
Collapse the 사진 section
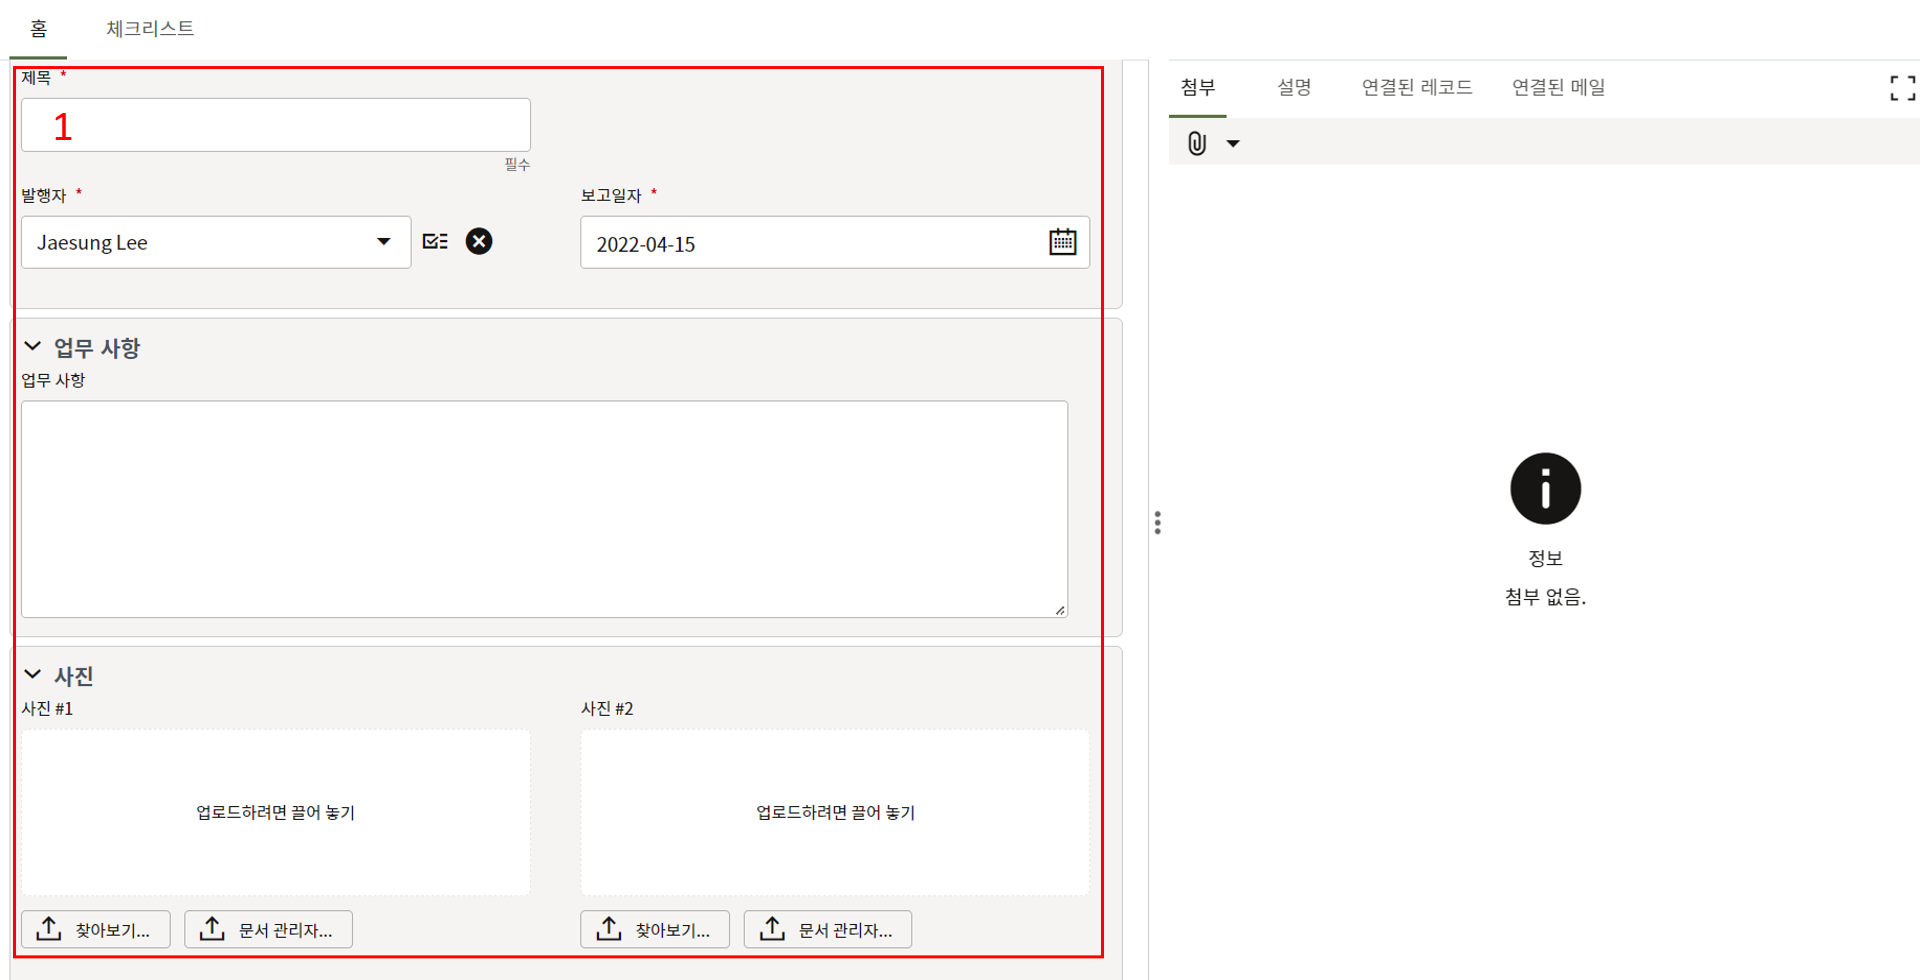tap(33, 675)
